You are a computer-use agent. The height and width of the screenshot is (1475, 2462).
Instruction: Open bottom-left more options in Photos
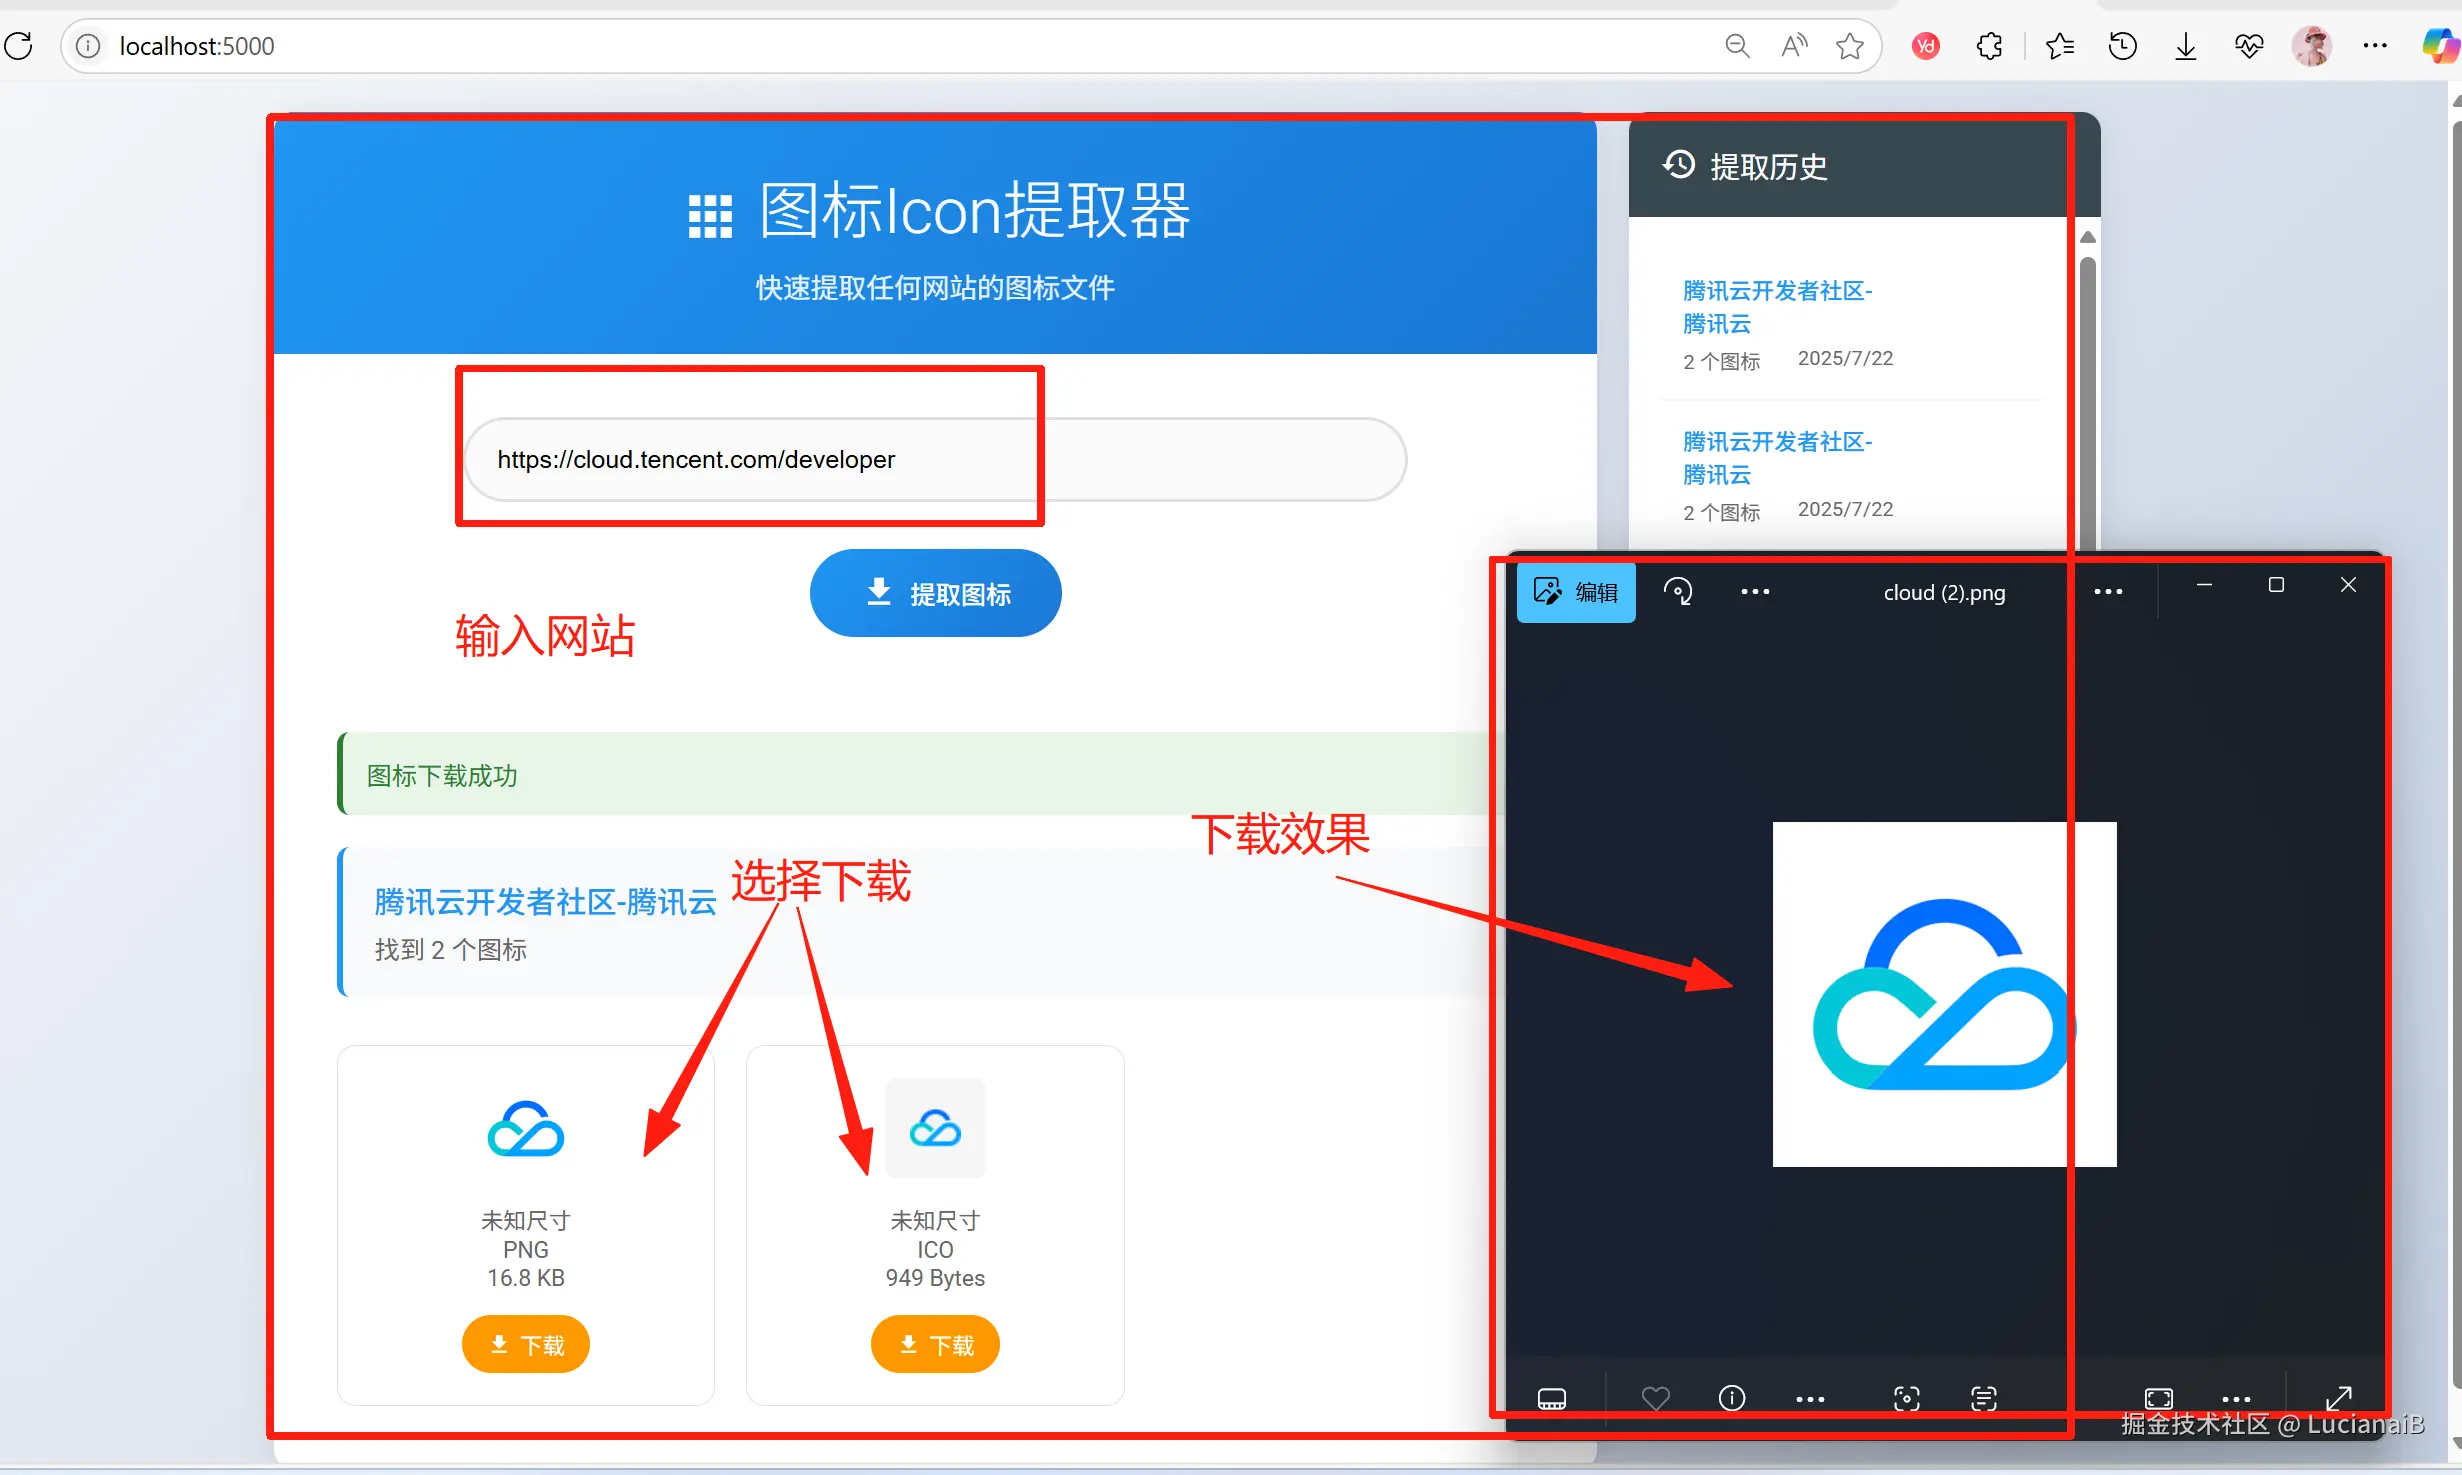(x=1810, y=1398)
